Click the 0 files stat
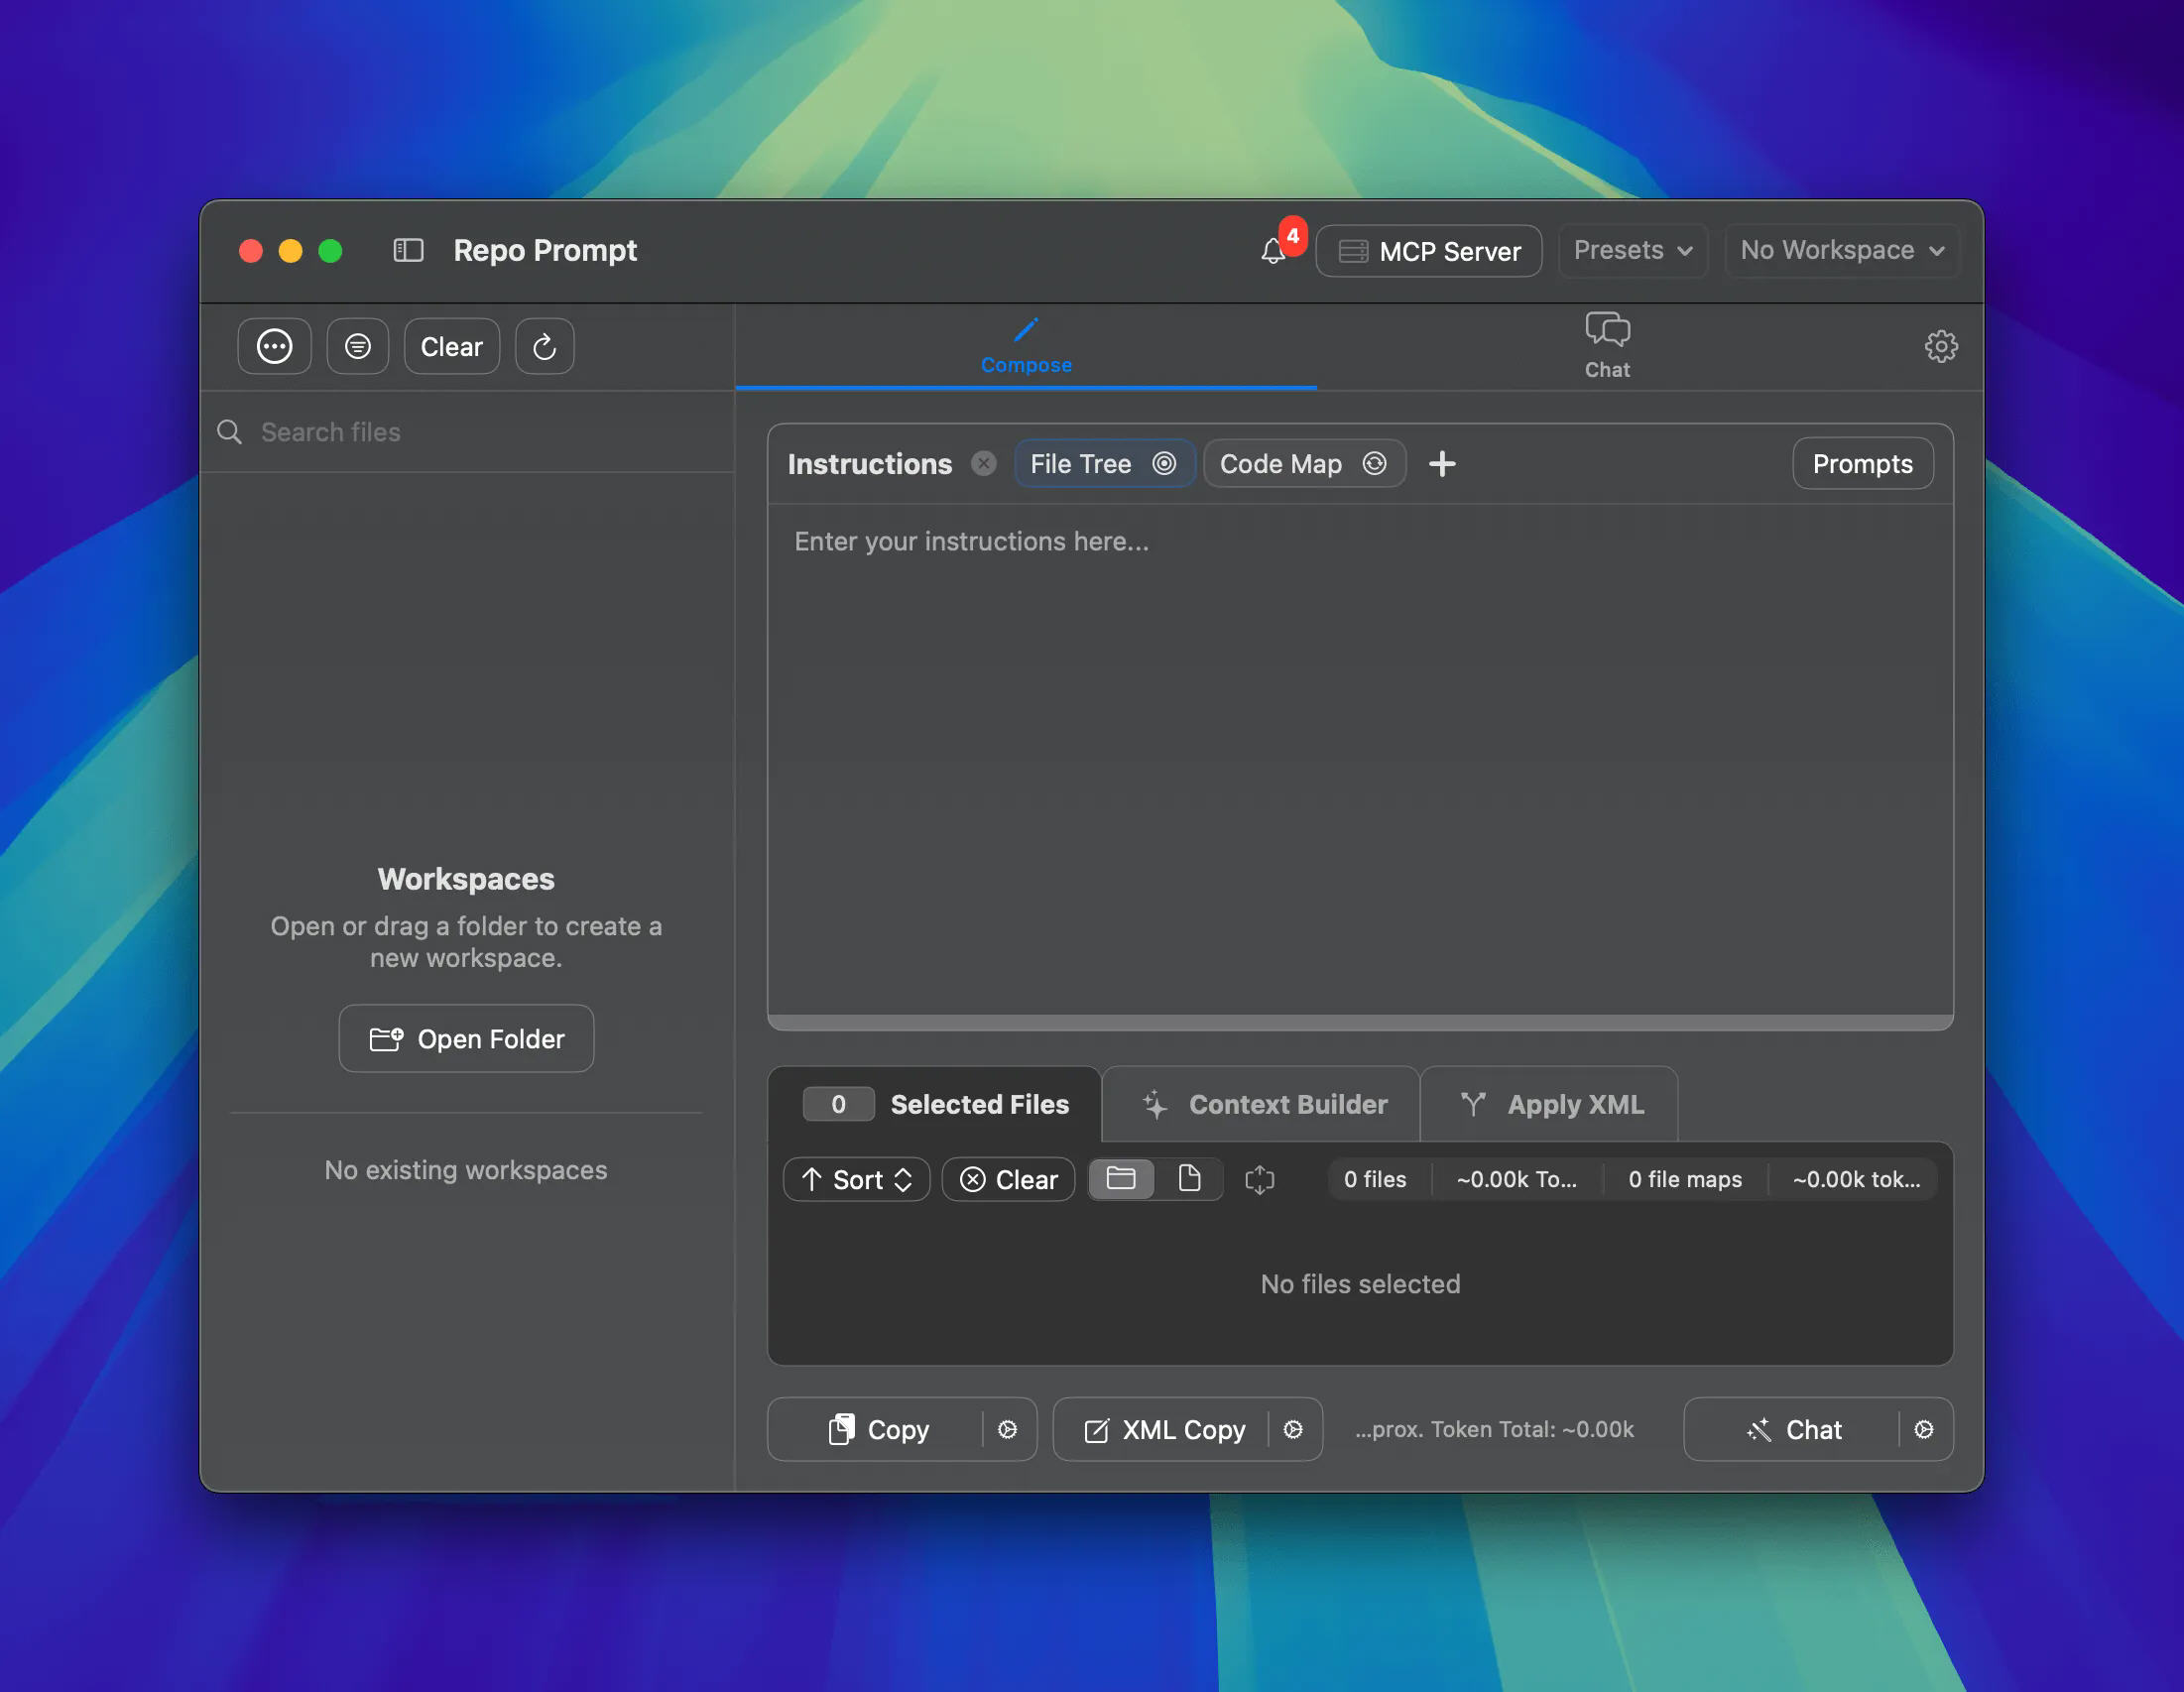This screenshot has width=2184, height=1692. click(1375, 1180)
